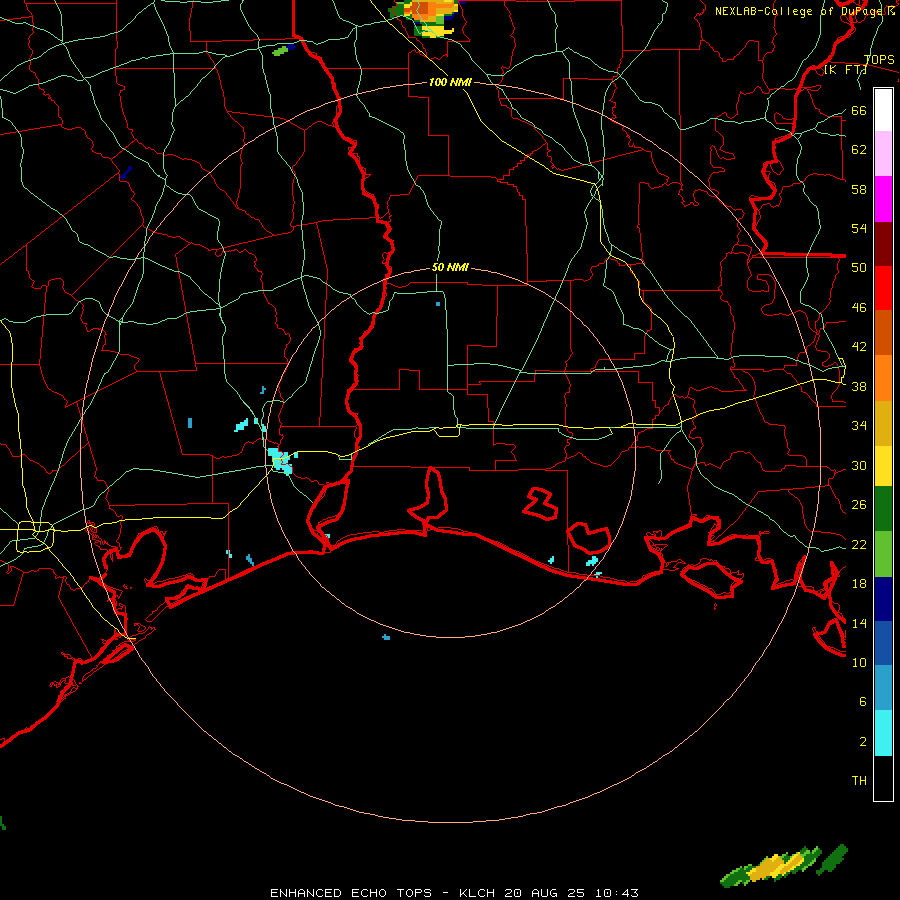Click the 50 value on the legend scale

click(x=859, y=268)
